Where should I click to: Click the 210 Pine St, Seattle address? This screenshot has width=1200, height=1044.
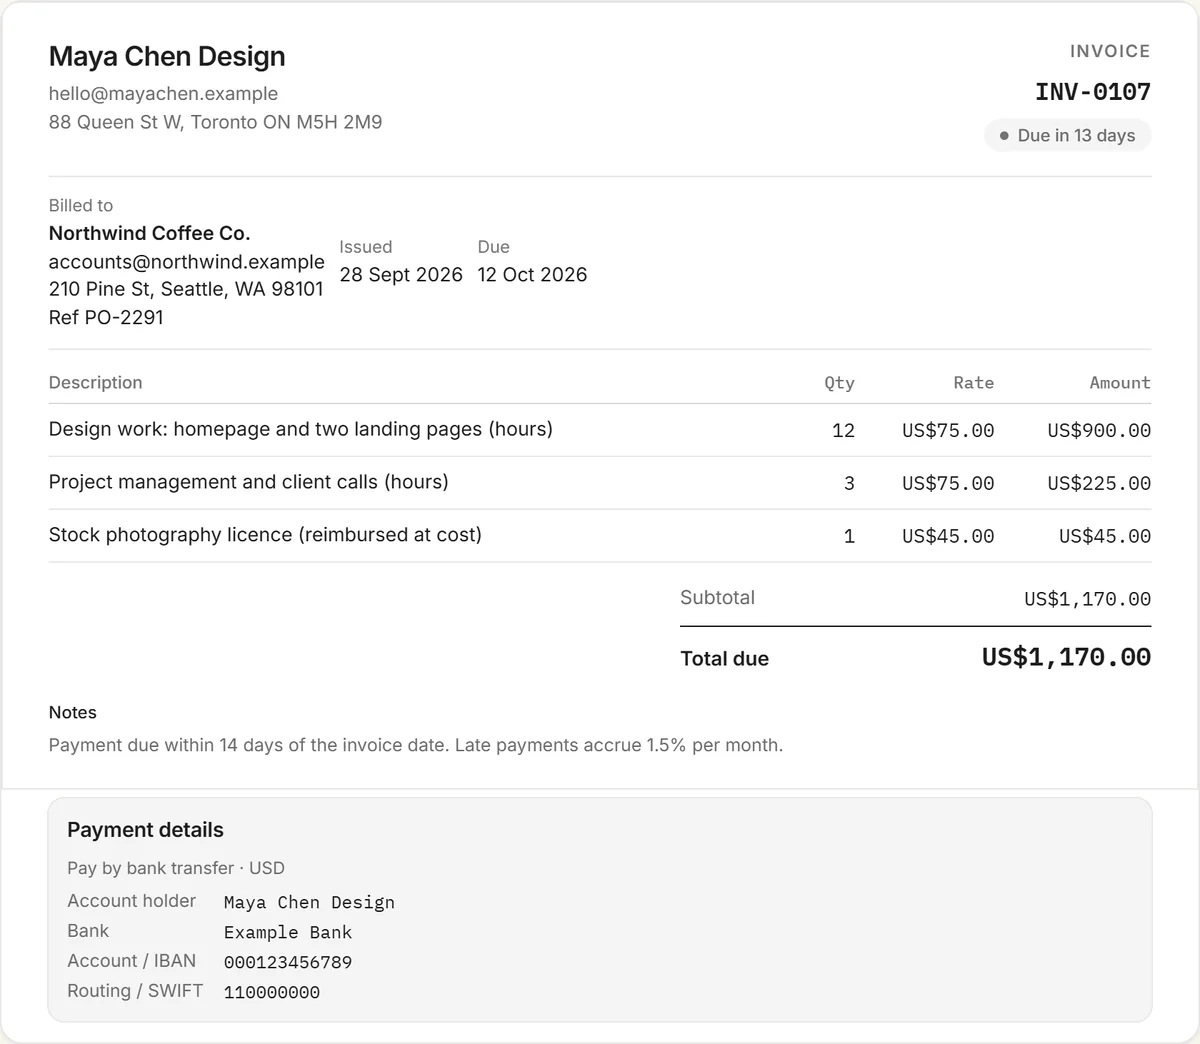[186, 289]
